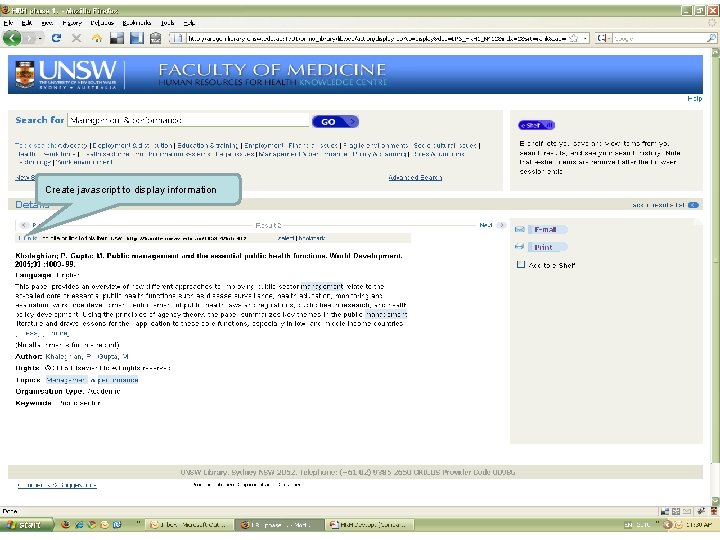Click the Stop loading X icon
Image resolution: width=720 pixels, height=540 pixels.
coord(77,38)
